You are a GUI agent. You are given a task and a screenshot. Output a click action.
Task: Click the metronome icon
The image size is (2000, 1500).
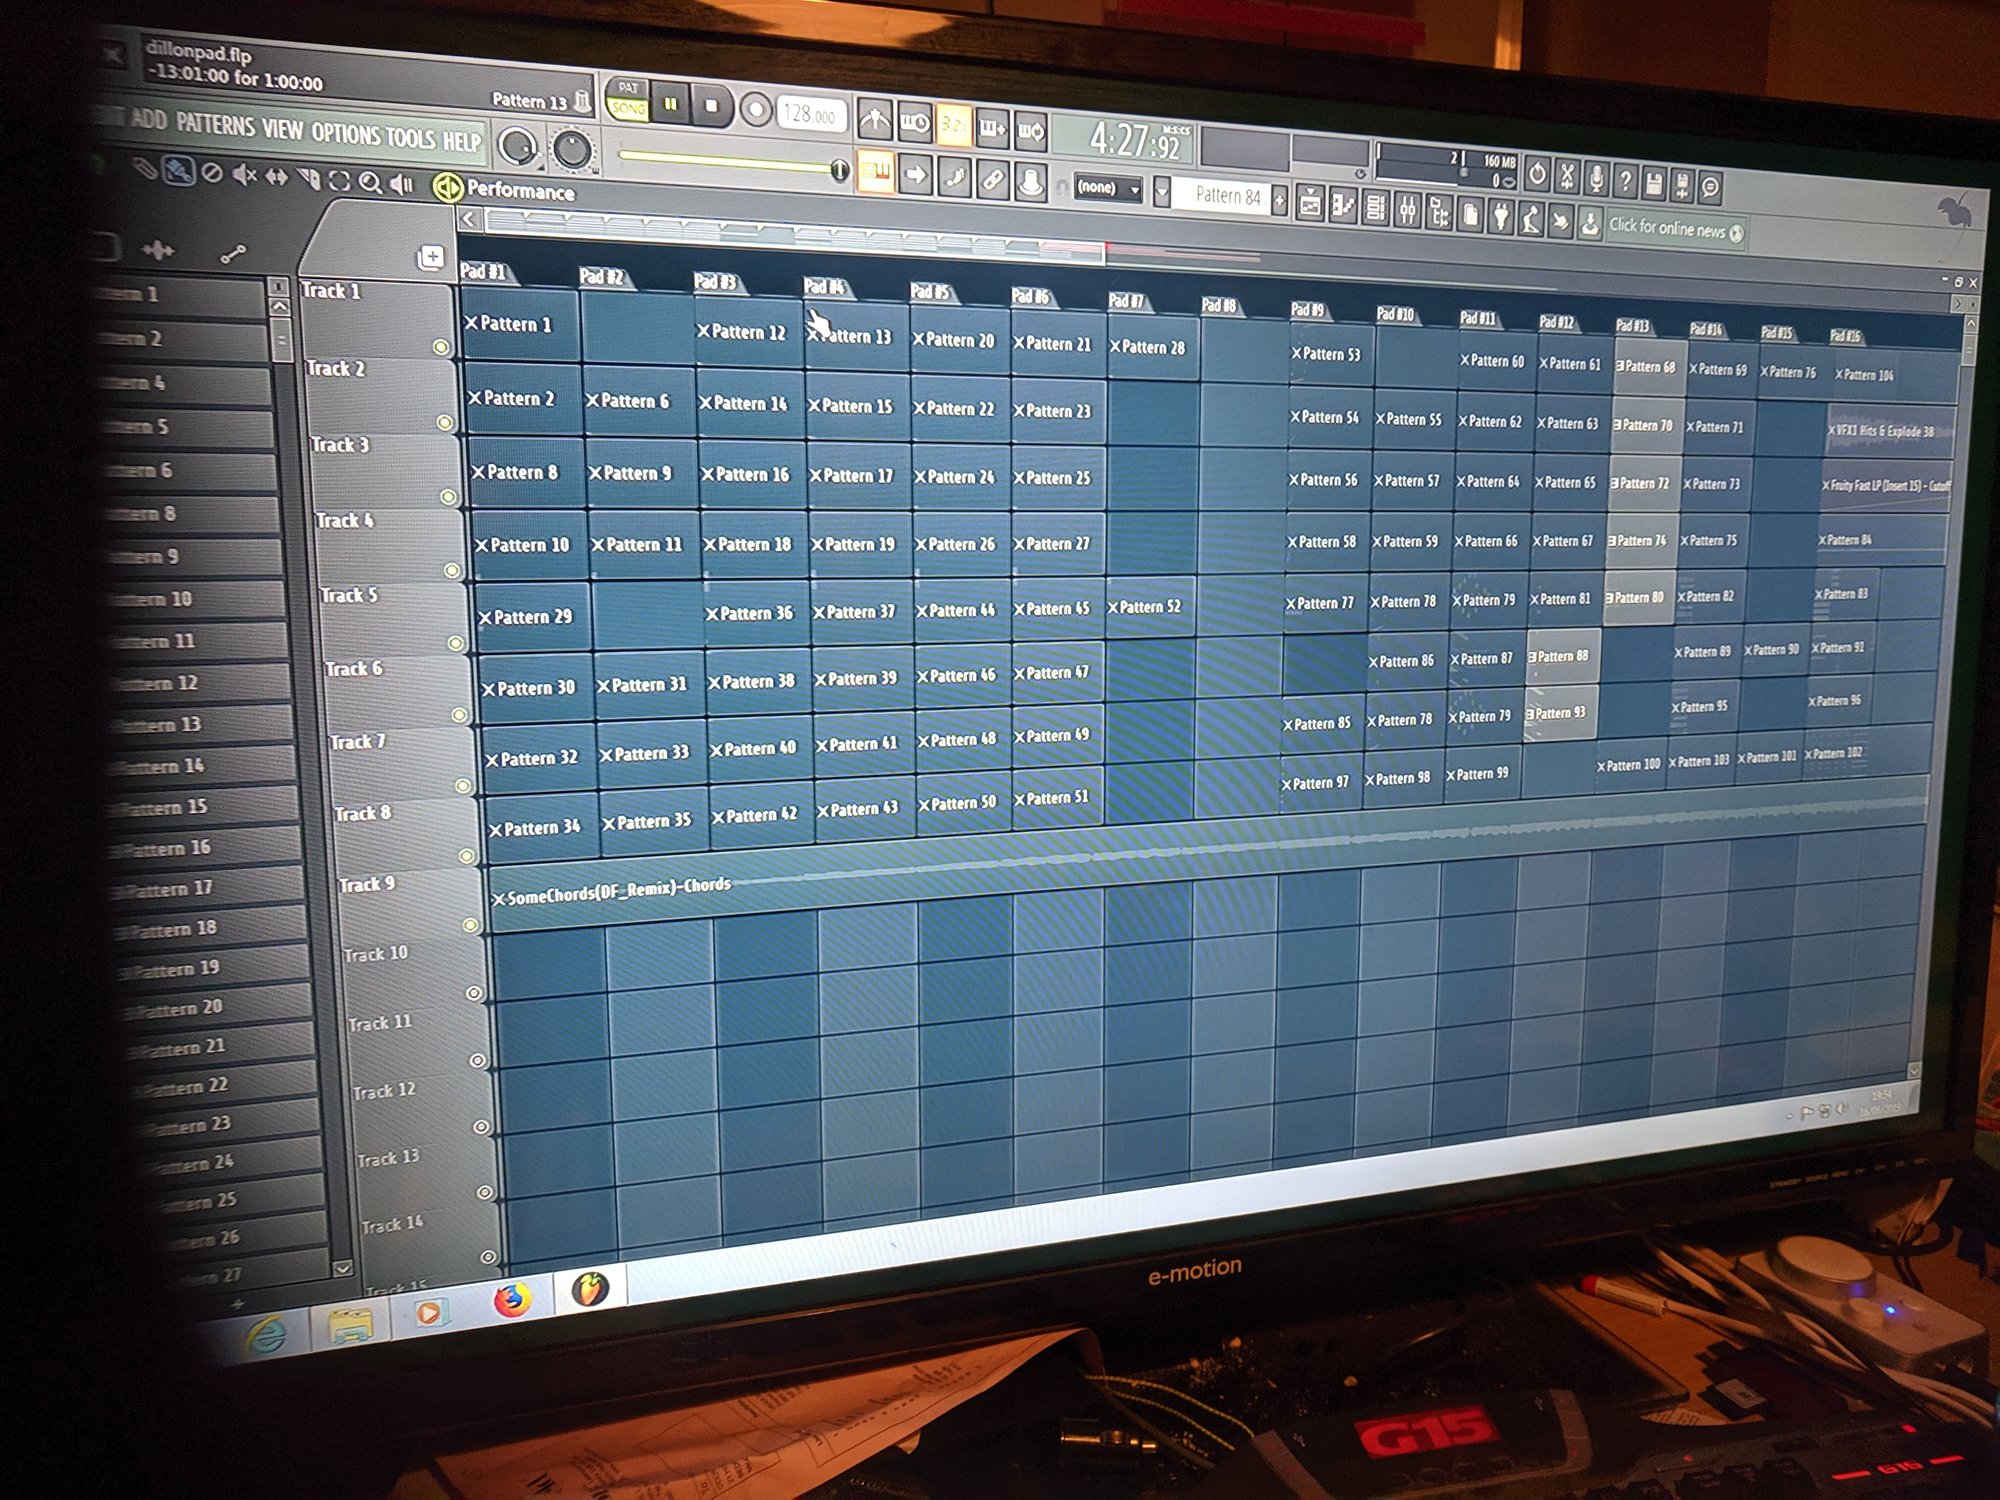point(873,121)
